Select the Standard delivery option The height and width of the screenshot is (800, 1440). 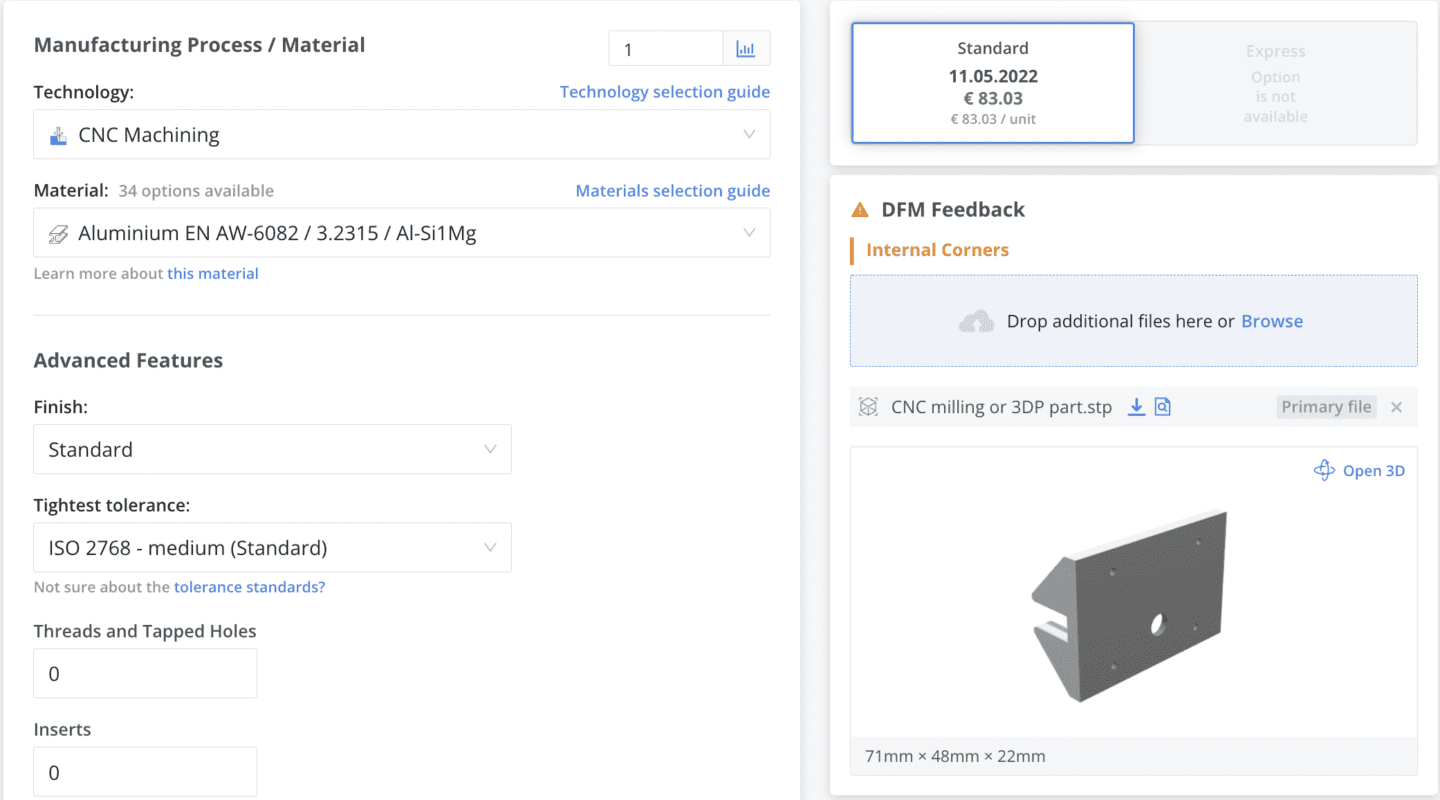coord(992,83)
